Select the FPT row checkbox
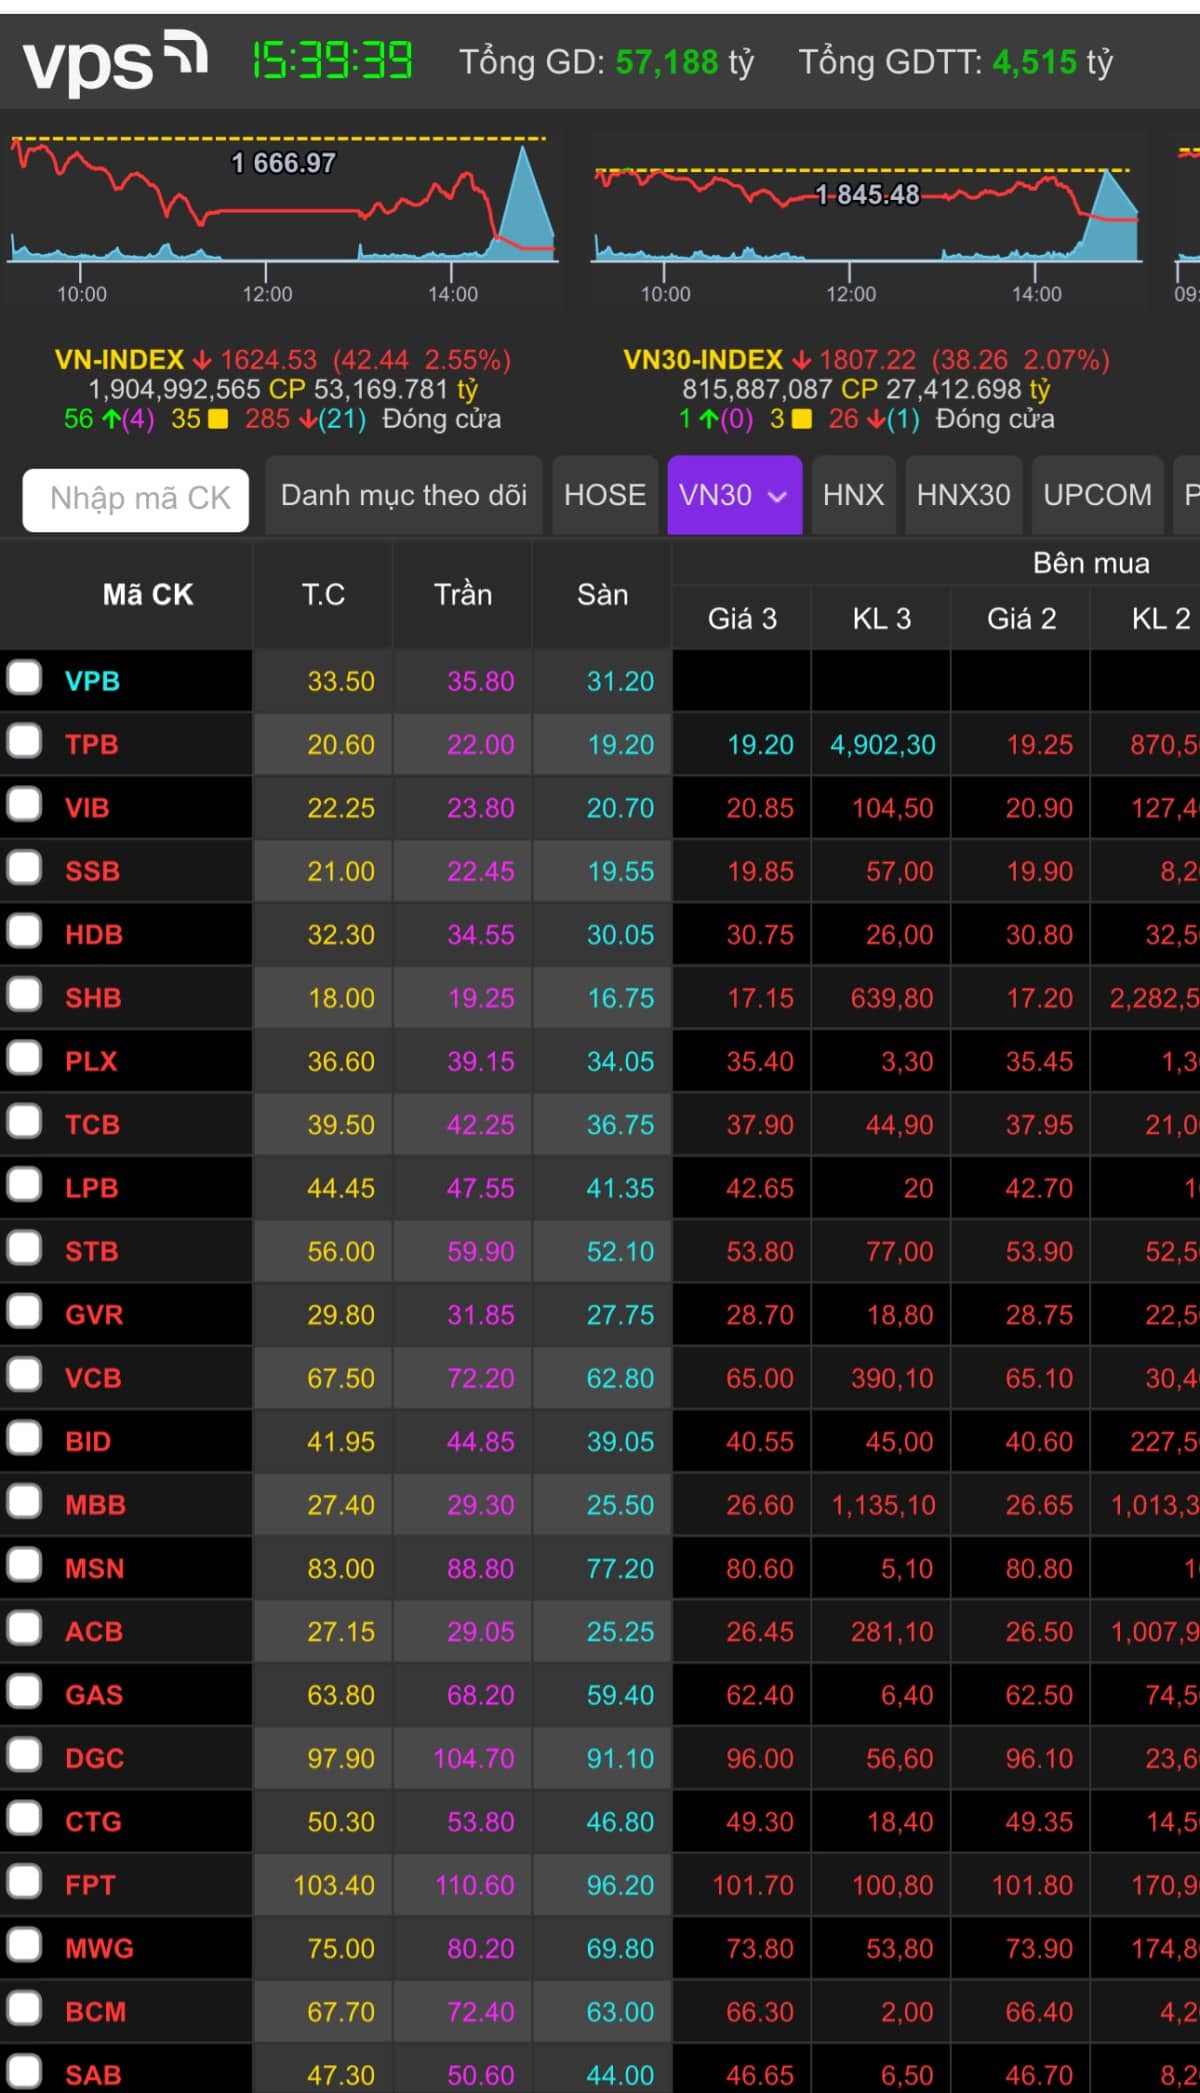This screenshot has height=2093, width=1200. coord(24,1881)
